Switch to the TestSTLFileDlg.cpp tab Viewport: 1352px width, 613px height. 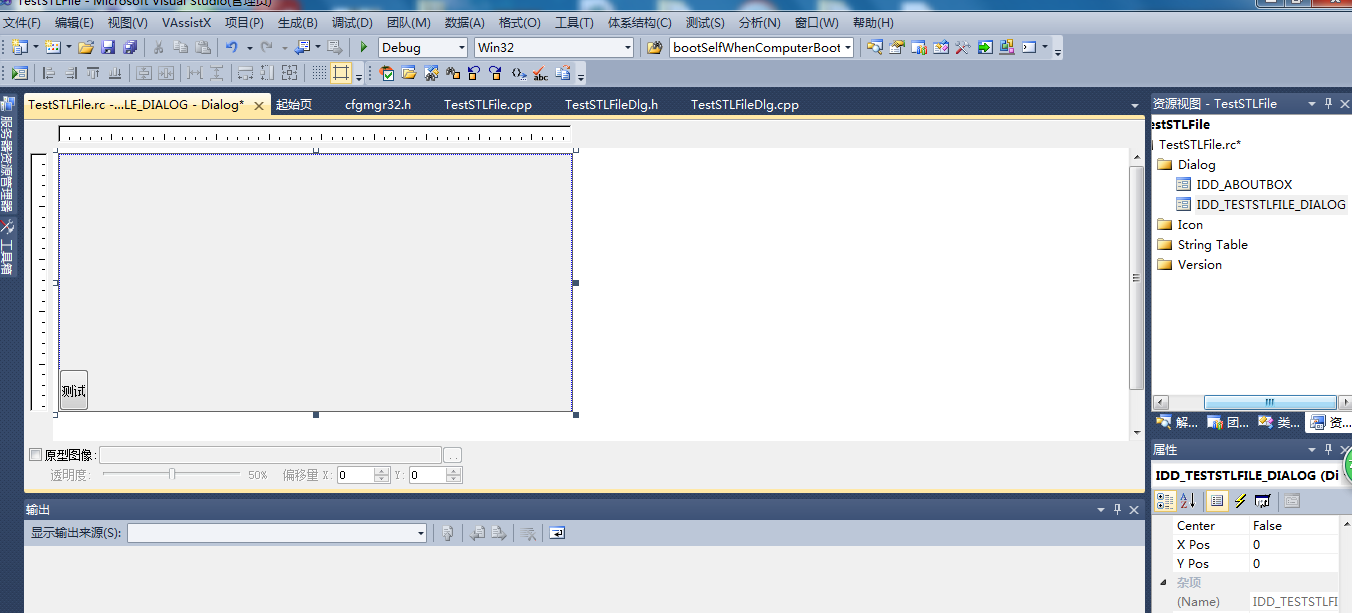point(745,104)
